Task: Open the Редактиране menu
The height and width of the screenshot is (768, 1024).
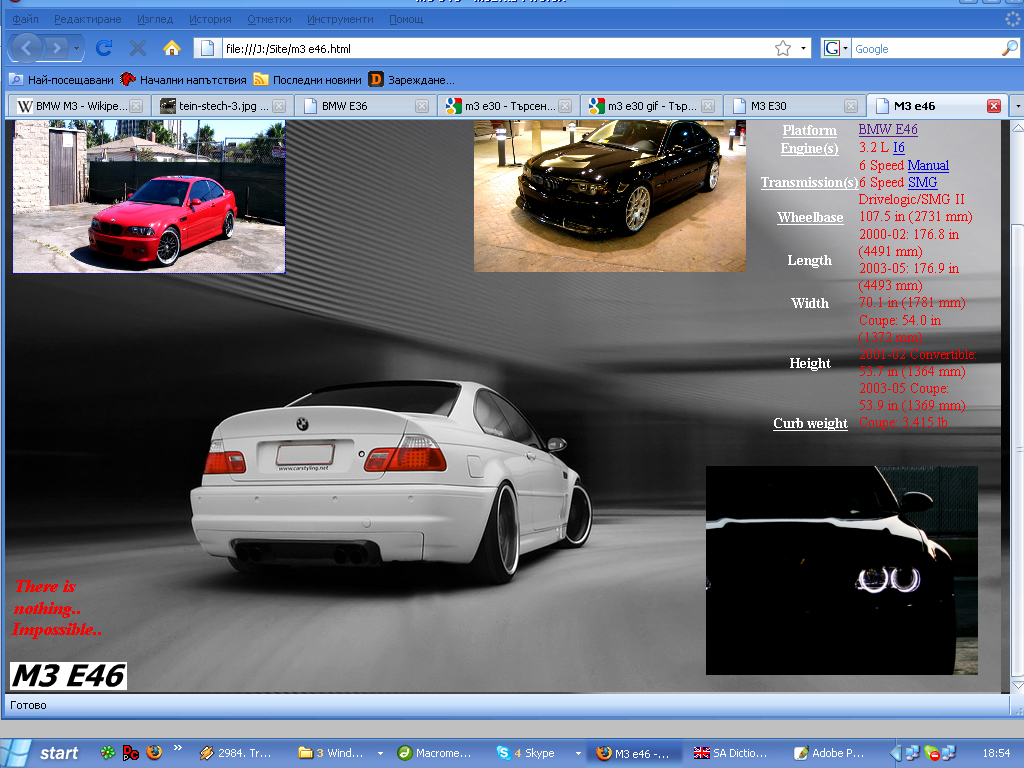Action: coord(88,19)
